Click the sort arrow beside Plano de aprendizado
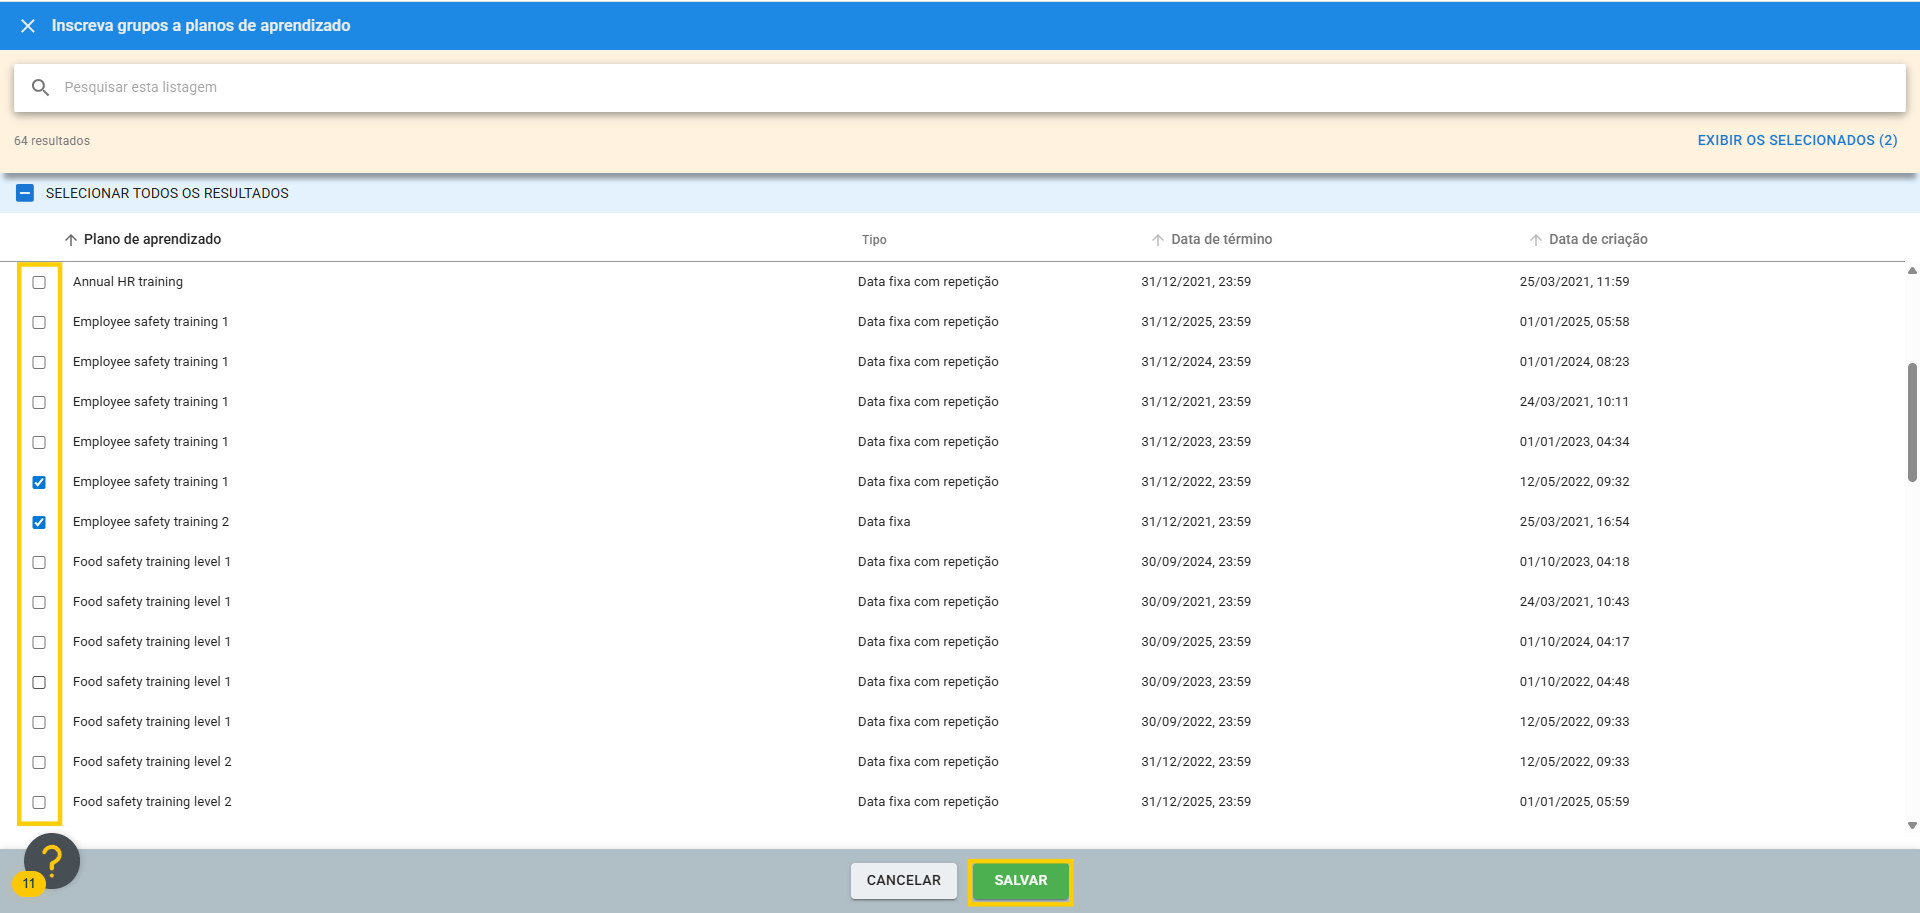 click(x=71, y=240)
